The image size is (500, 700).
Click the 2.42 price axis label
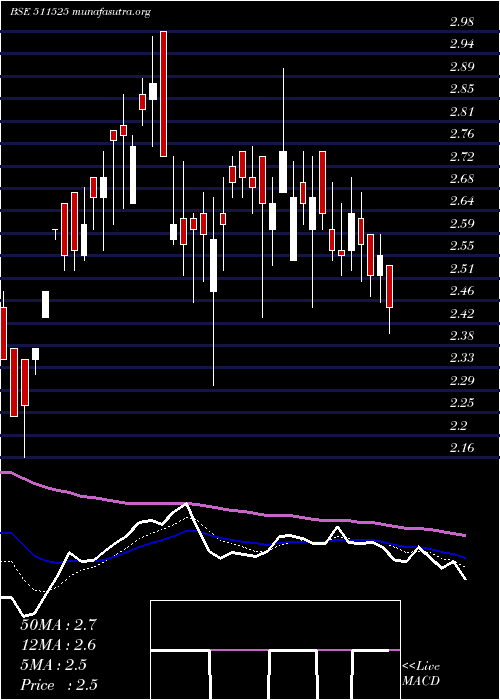[x=462, y=313]
